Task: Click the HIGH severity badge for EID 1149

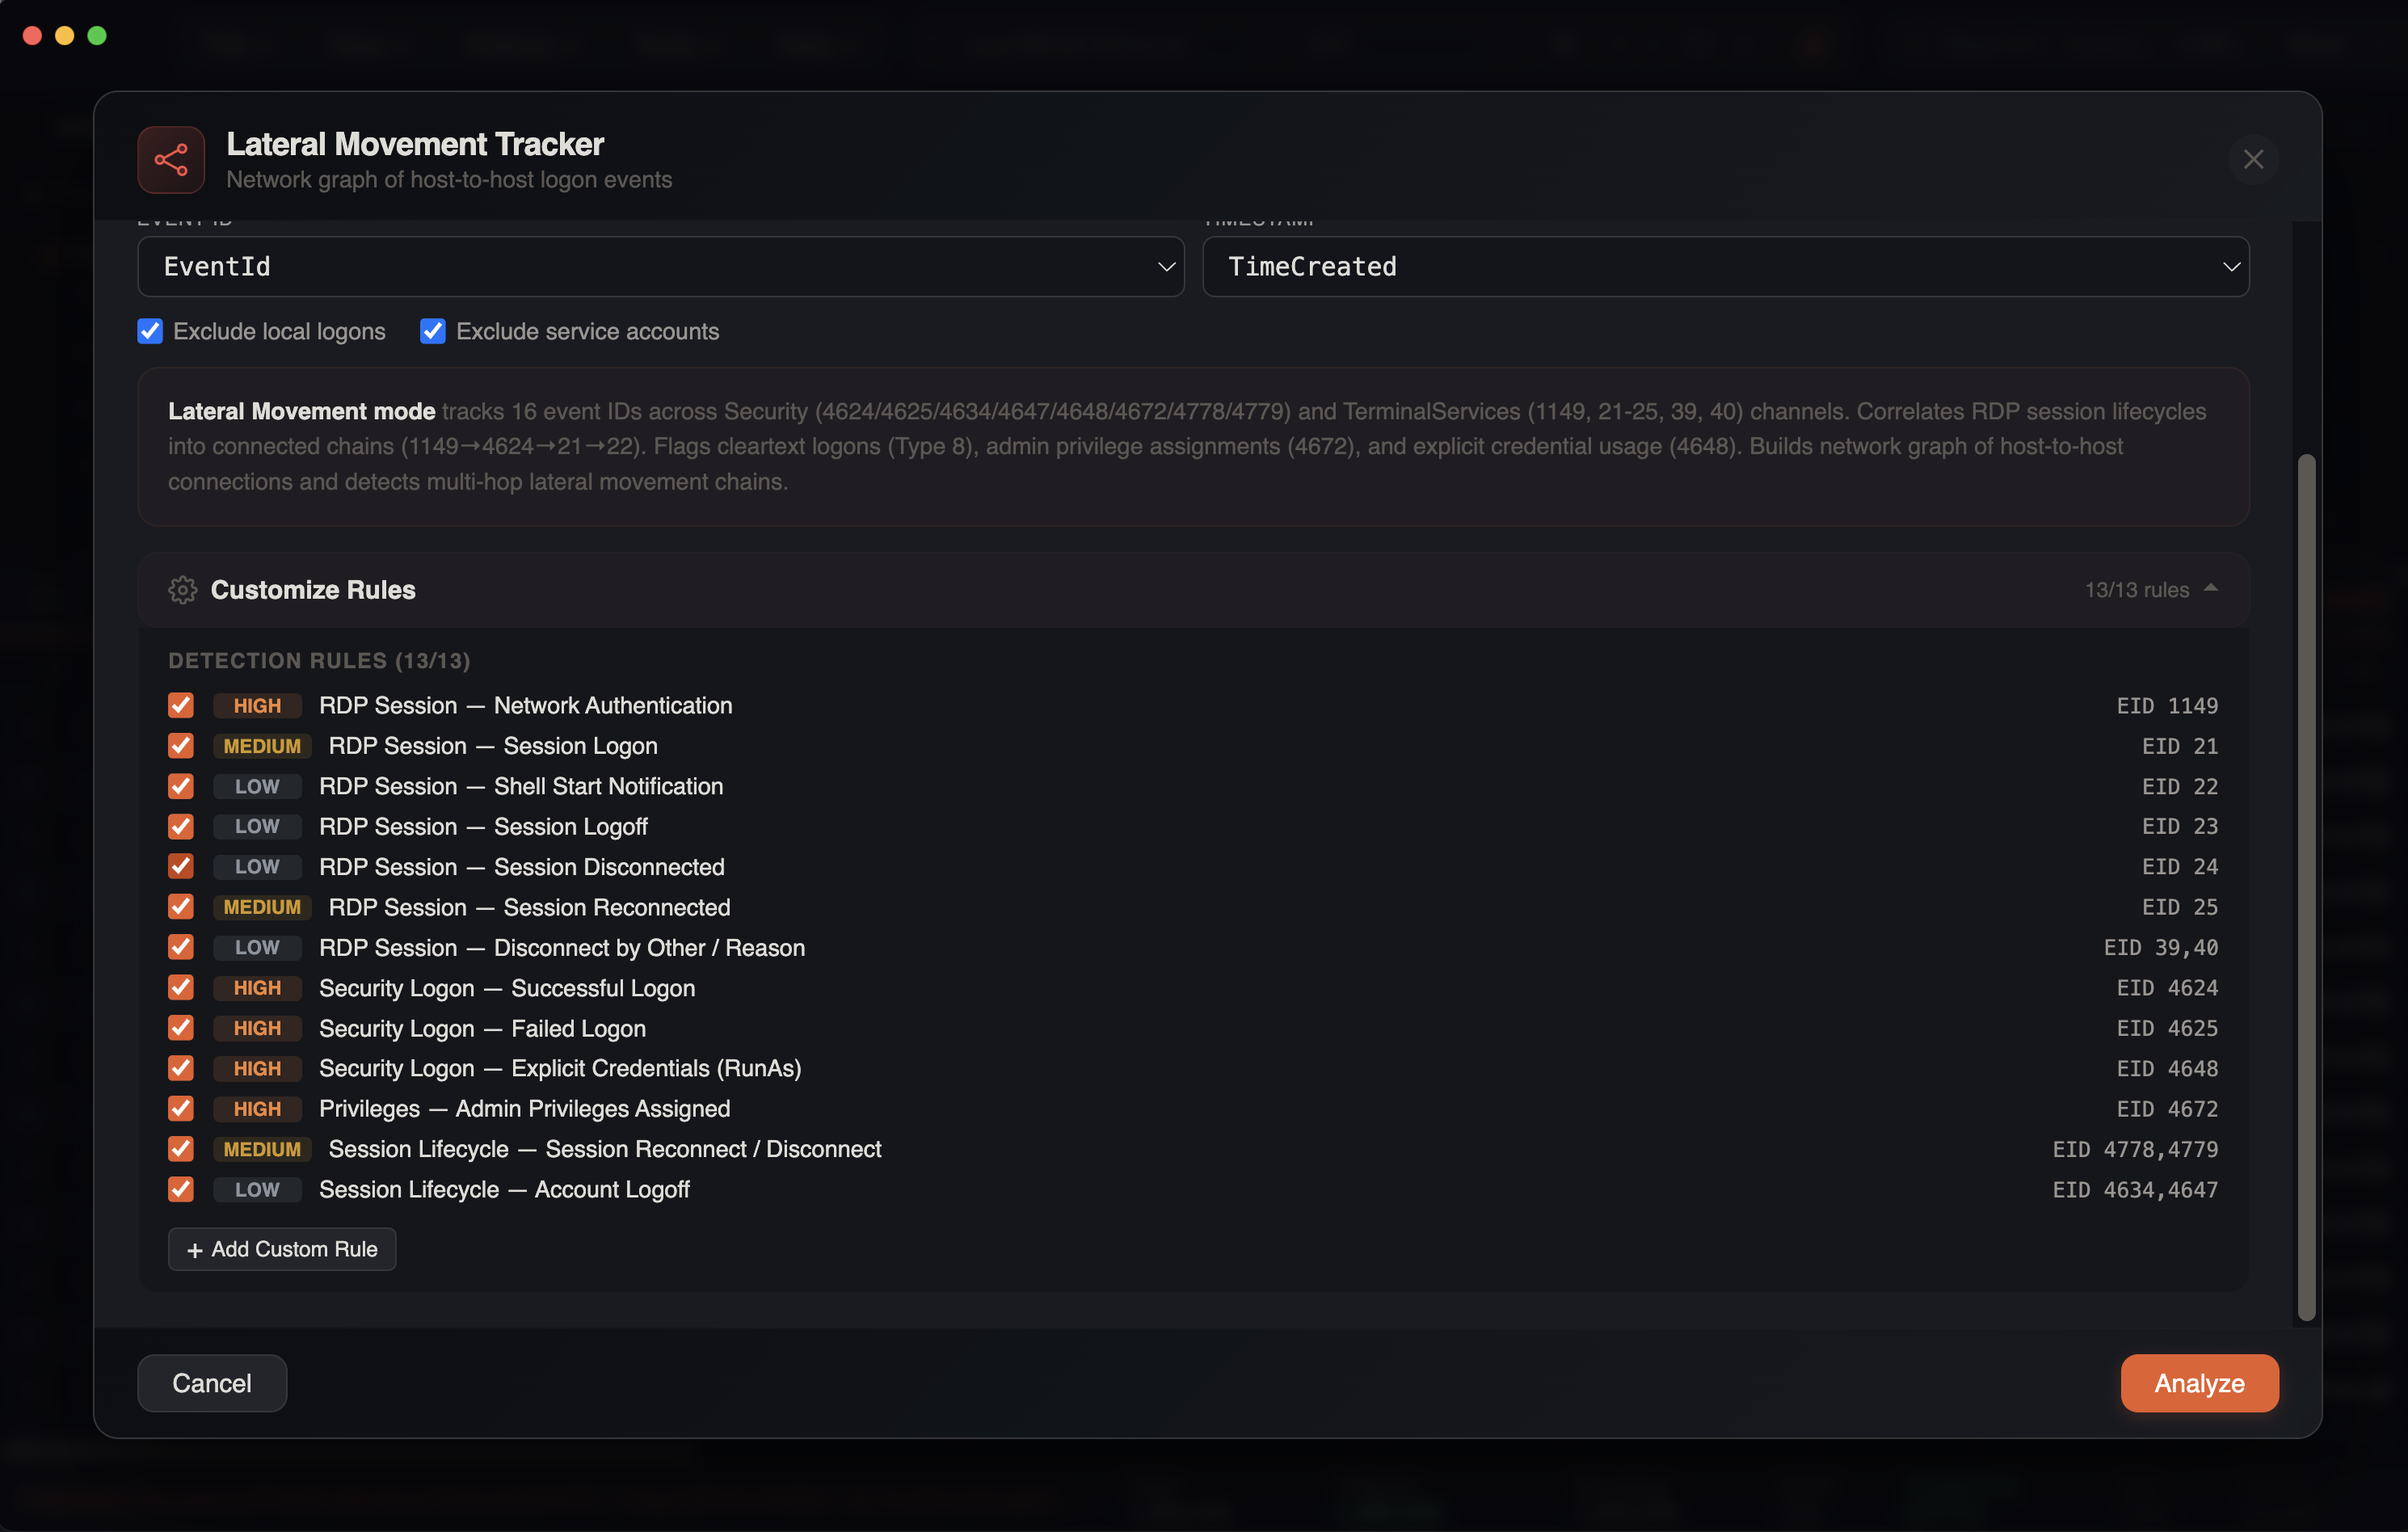Action: (257, 706)
